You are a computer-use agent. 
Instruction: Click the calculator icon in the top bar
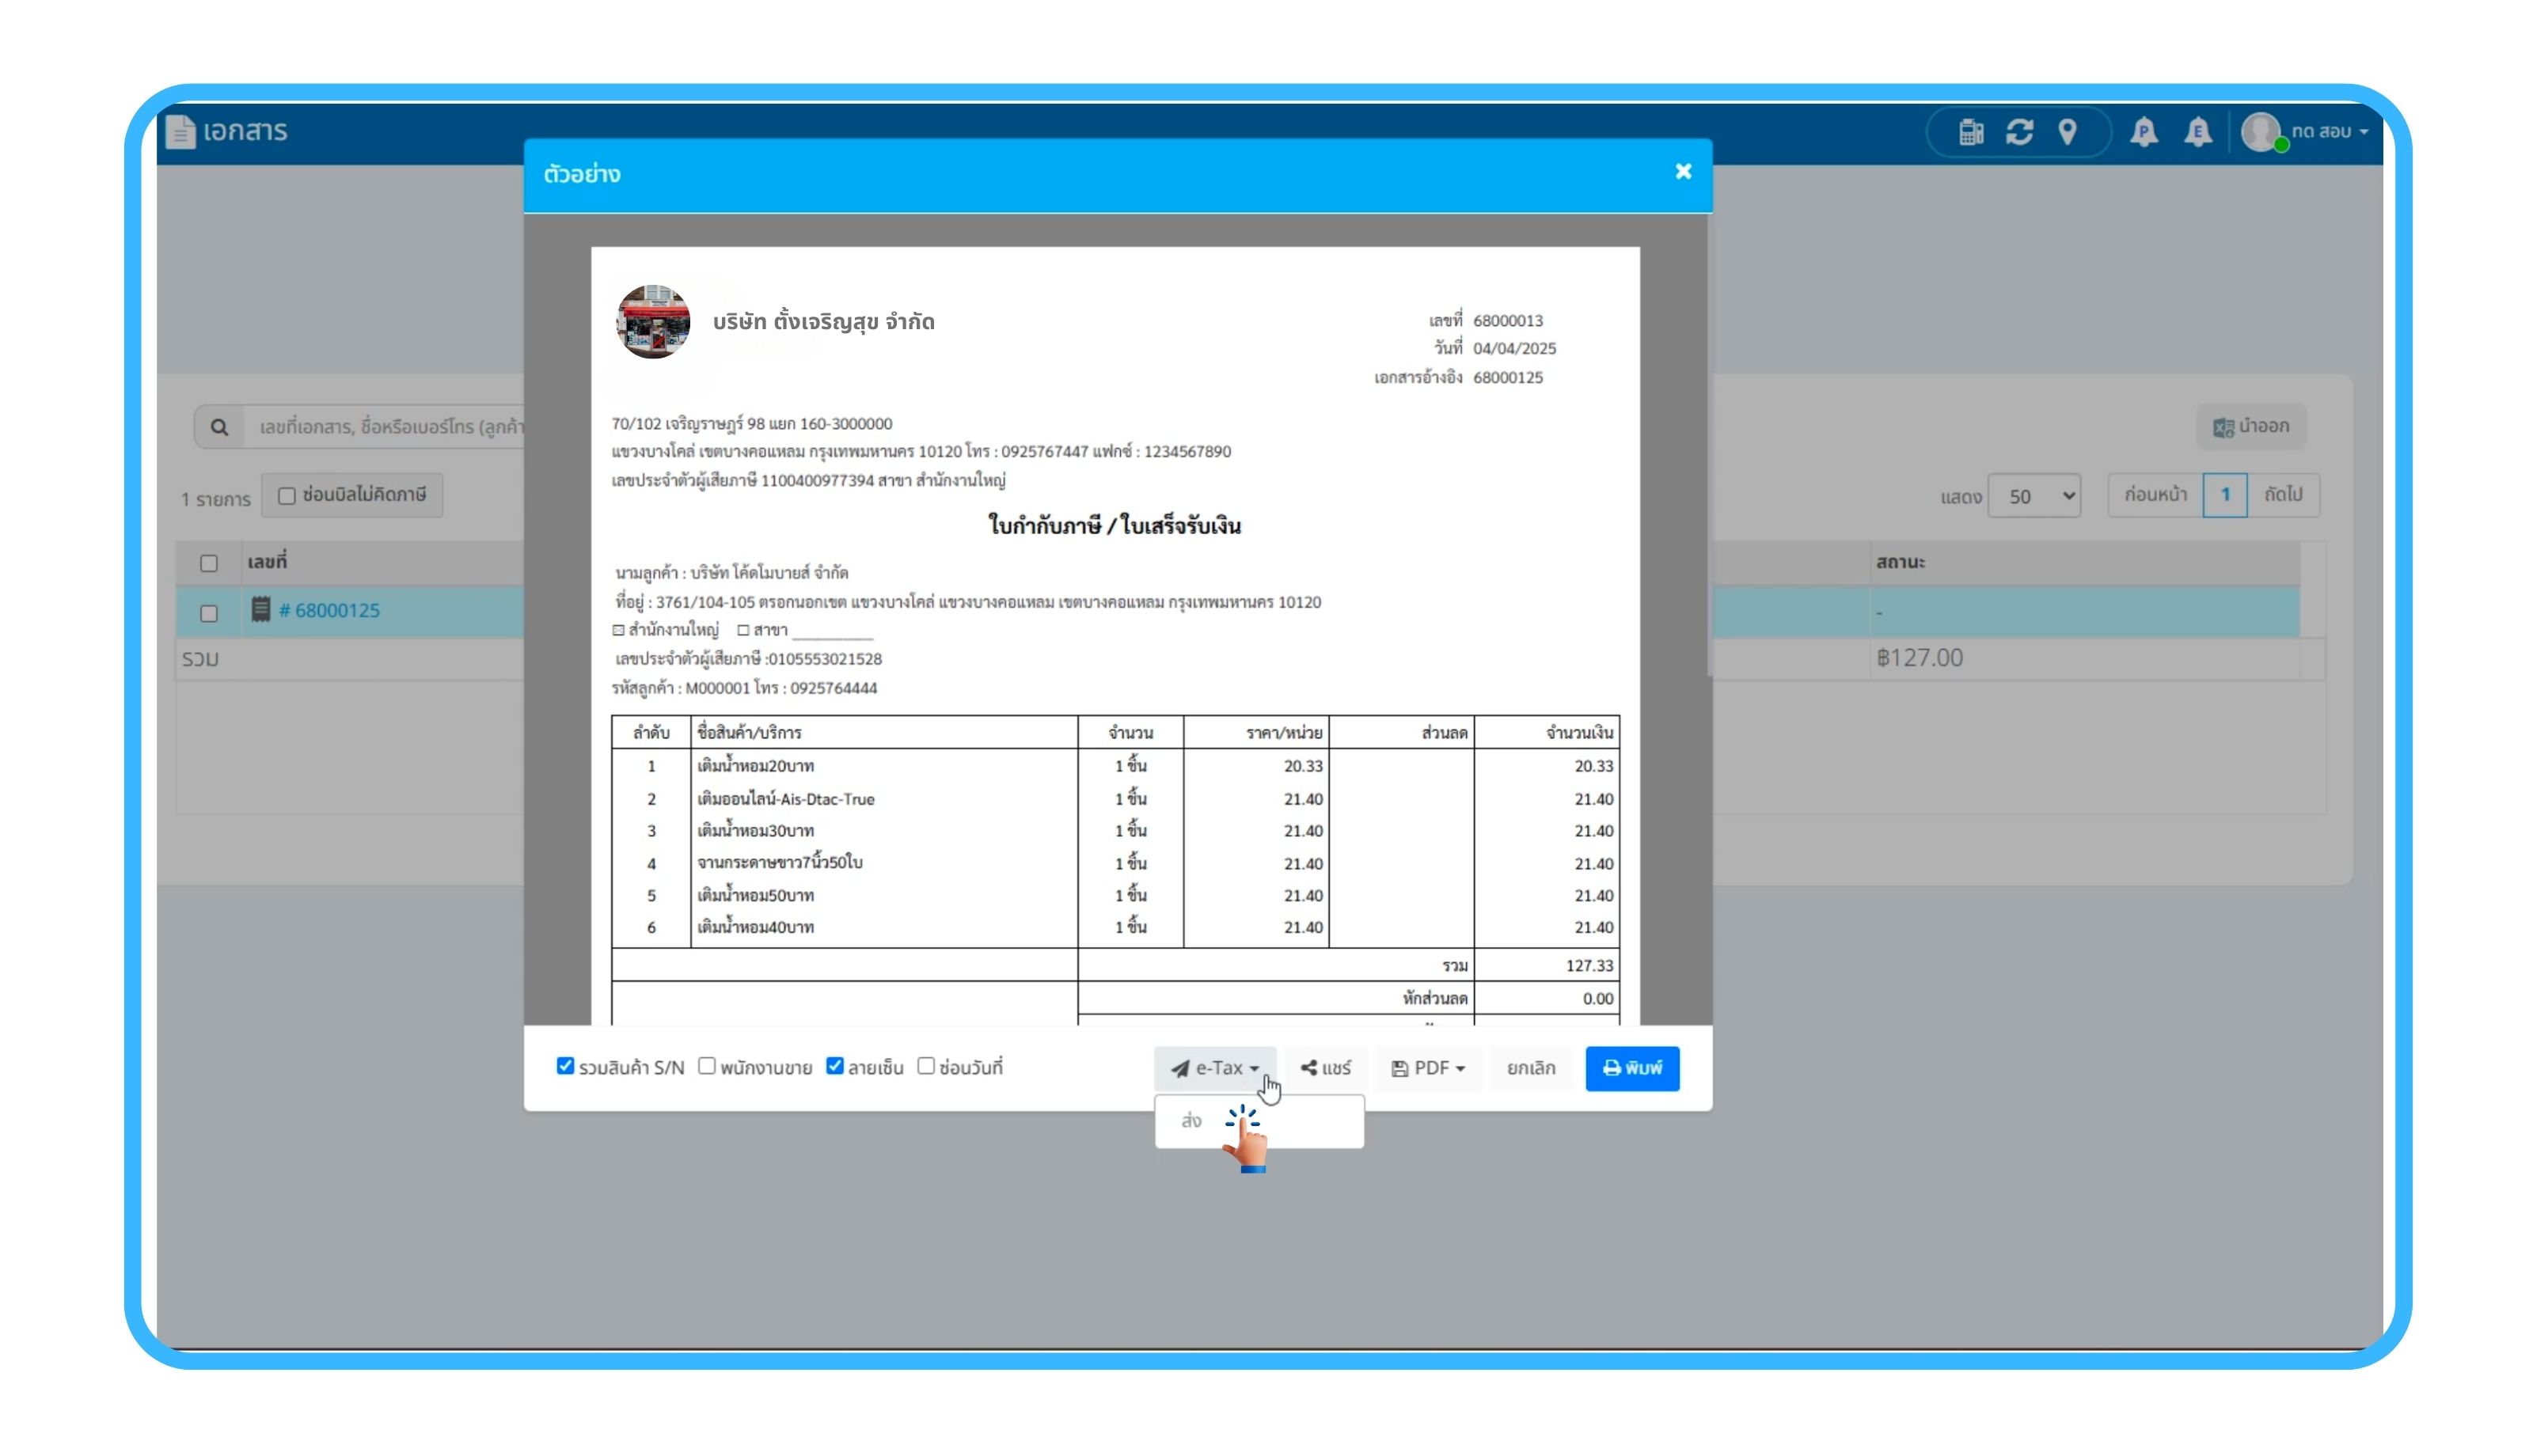[1970, 132]
